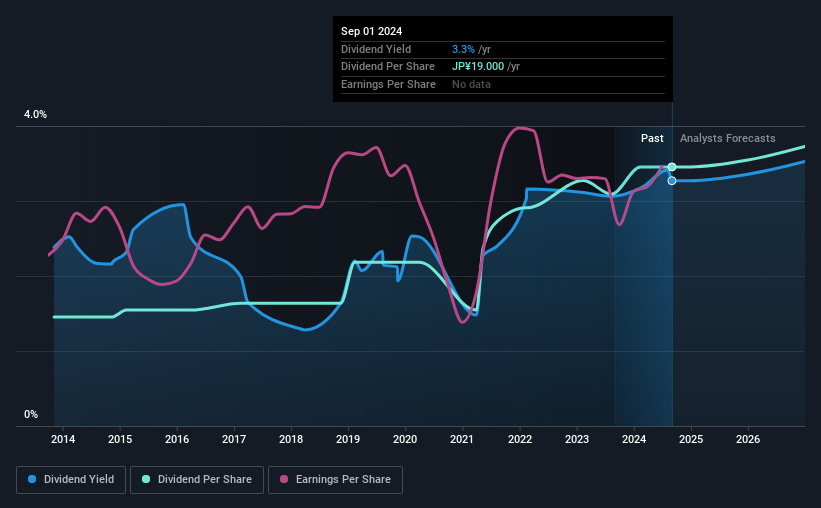Toggle the Dividend Per Share legend series
The height and width of the screenshot is (508, 821).
coord(197,480)
